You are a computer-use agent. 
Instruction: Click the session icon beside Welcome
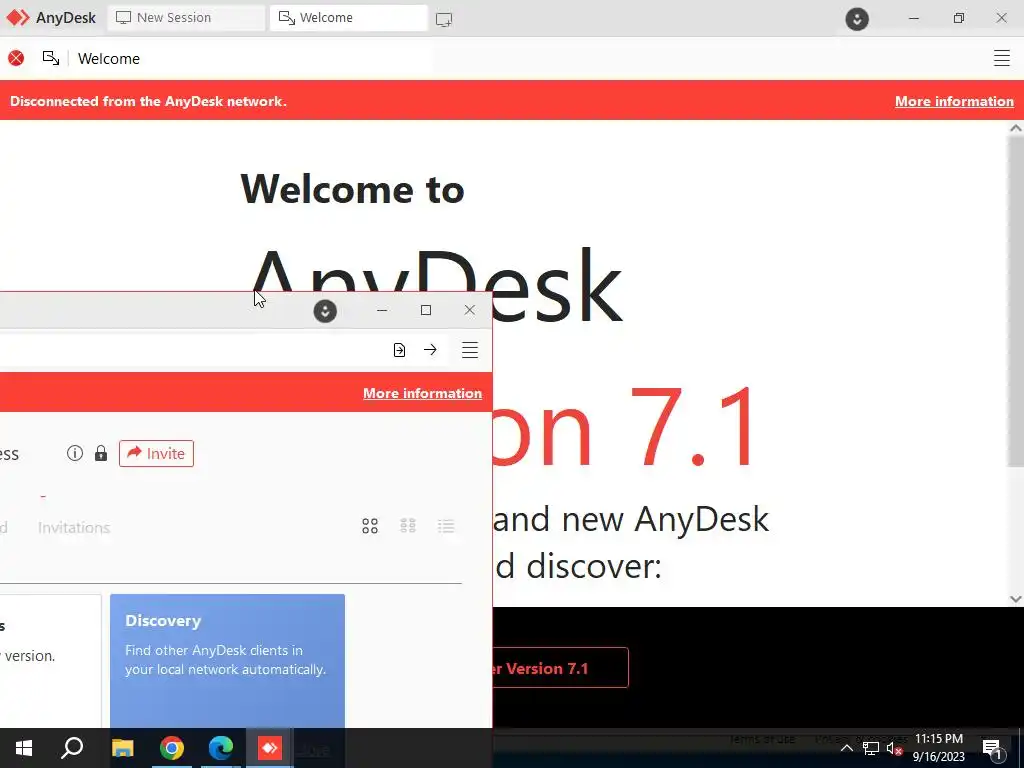tap(51, 58)
